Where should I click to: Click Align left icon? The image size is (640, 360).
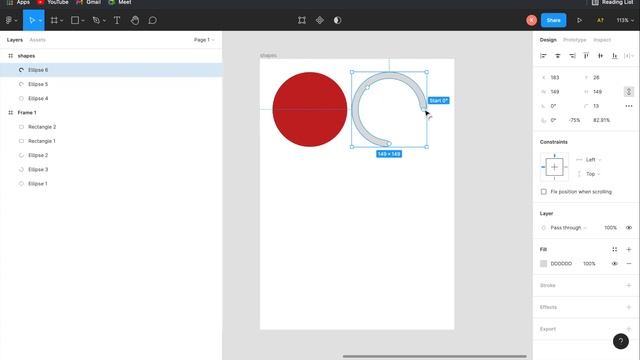pos(543,56)
